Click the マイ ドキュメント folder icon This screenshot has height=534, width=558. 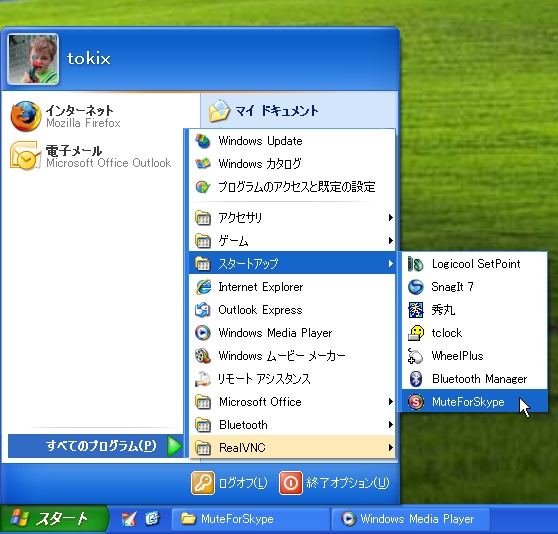(x=219, y=111)
